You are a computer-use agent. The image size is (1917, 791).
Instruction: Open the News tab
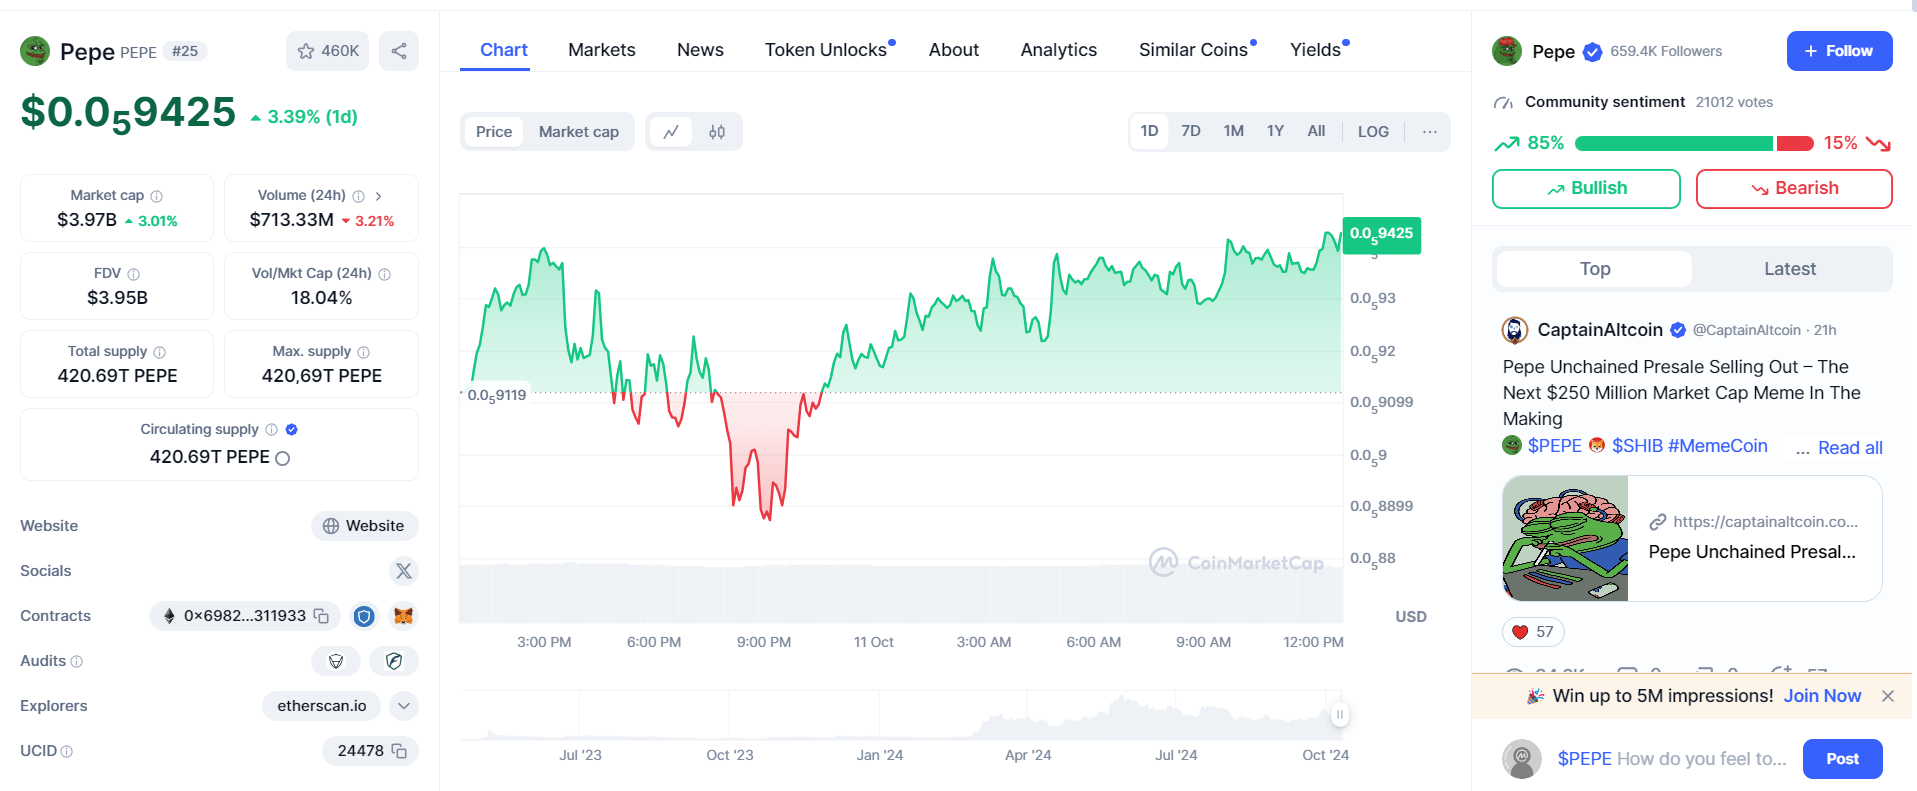(x=700, y=50)
